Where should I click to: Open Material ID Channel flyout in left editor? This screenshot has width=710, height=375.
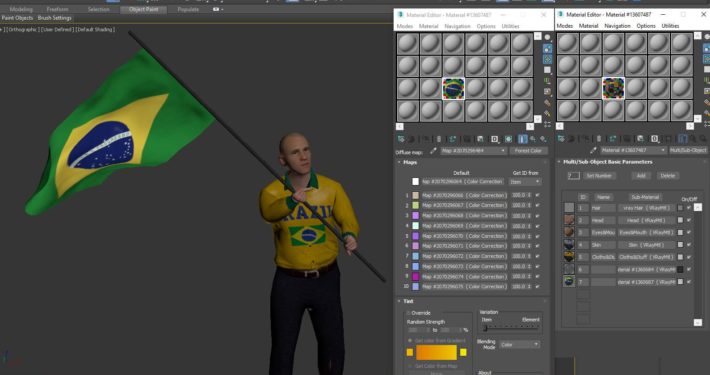tap(494, 139)
